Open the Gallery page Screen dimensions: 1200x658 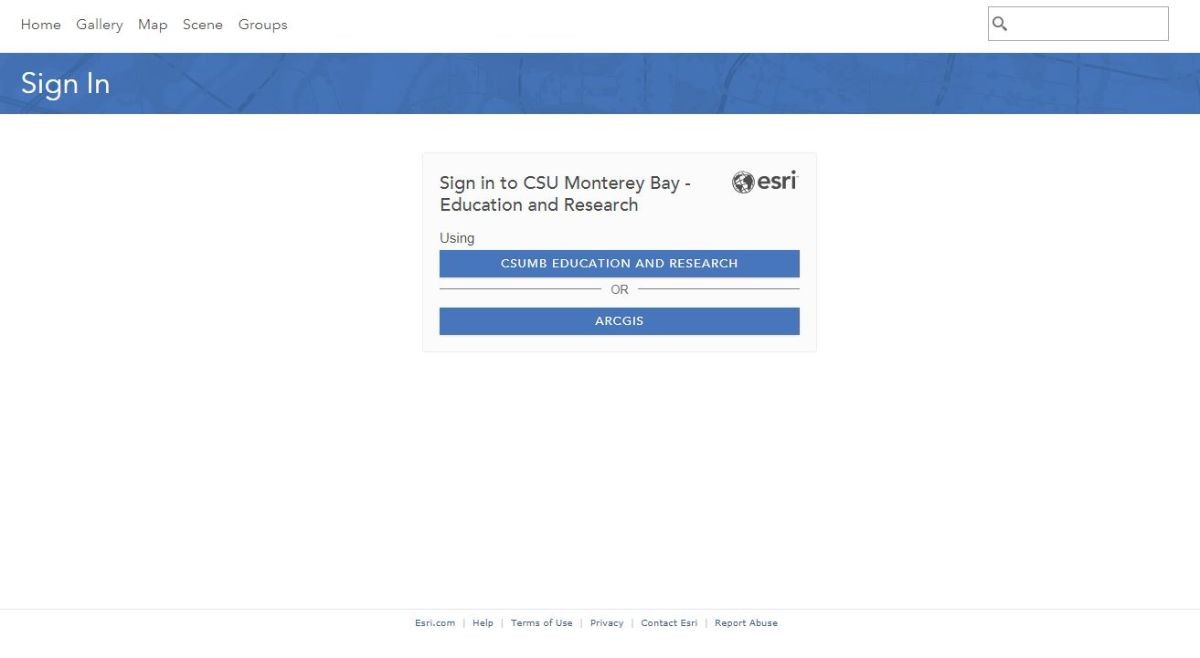click(99, 24)
